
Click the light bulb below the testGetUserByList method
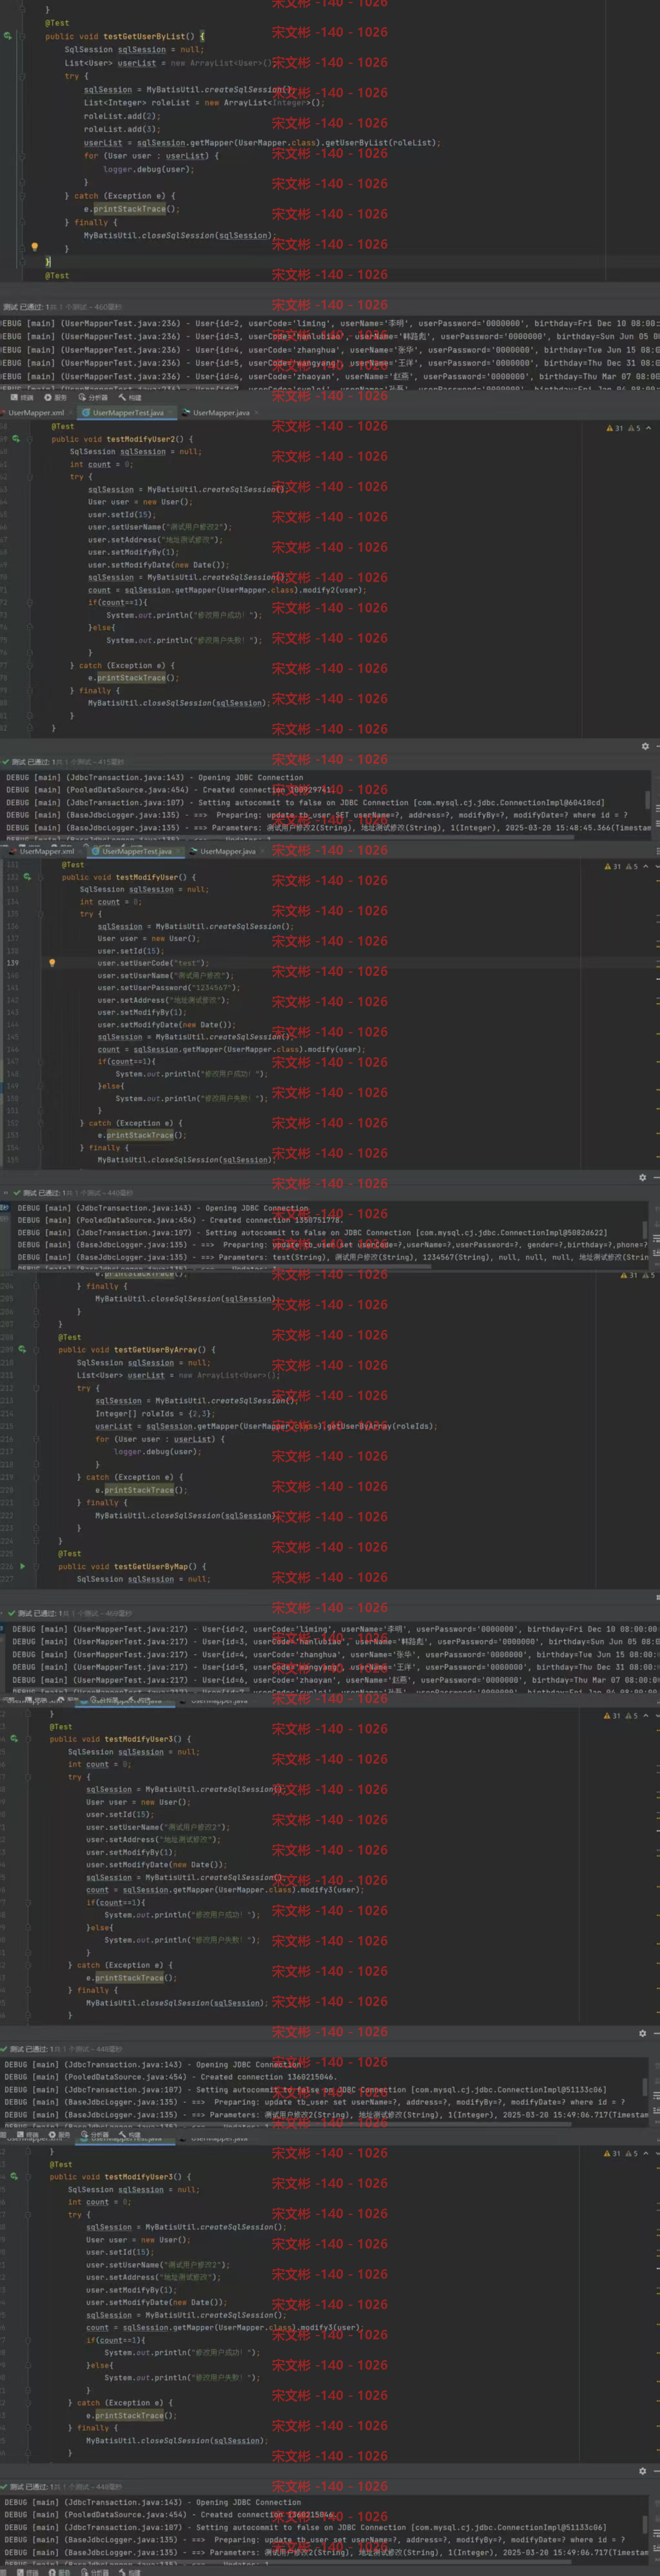34,247
